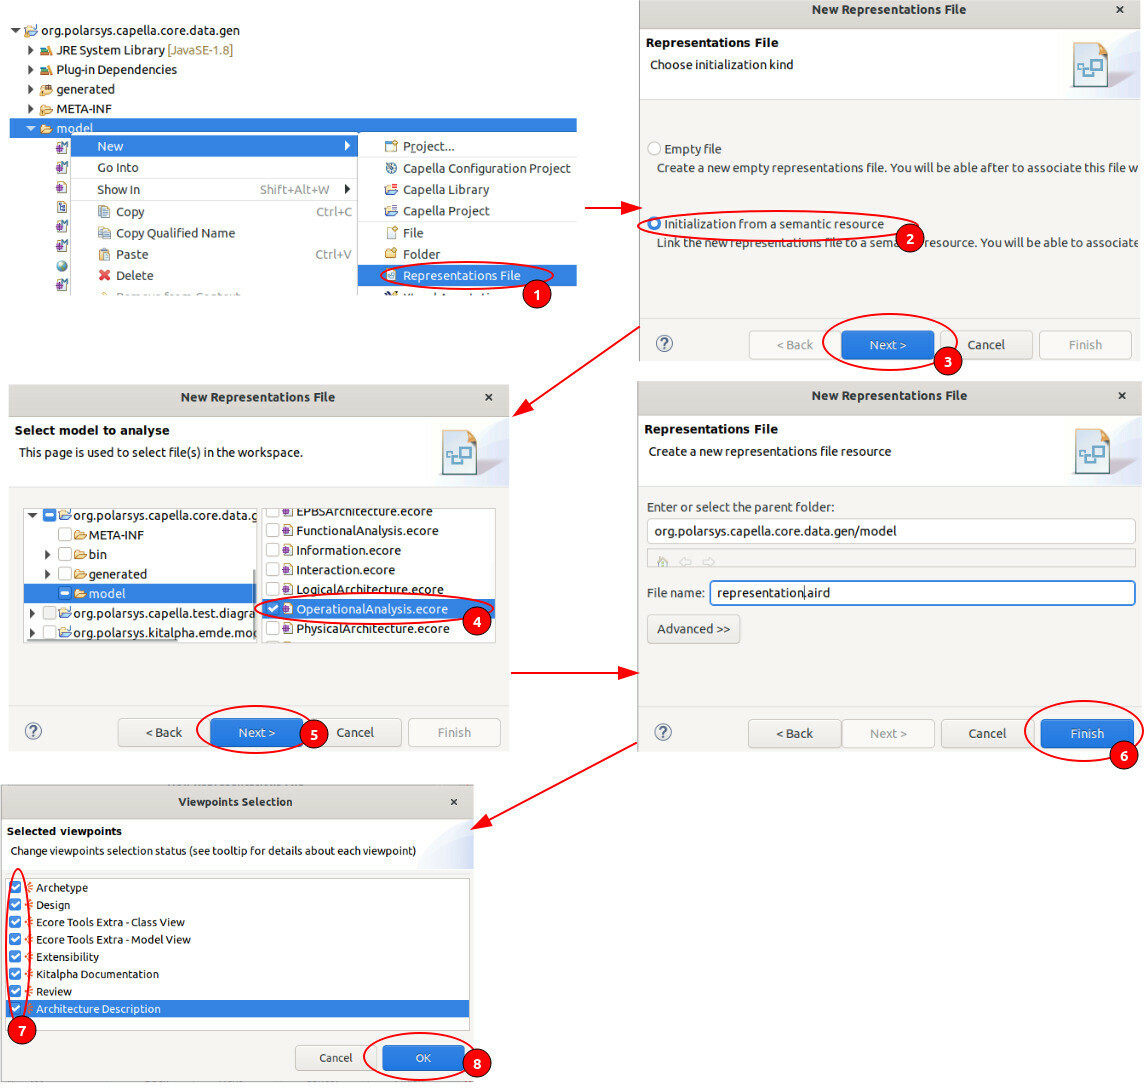1146x1090 pixels.
Task: Expand the bin folder in Select model dialog
Action: coord(48,555)
